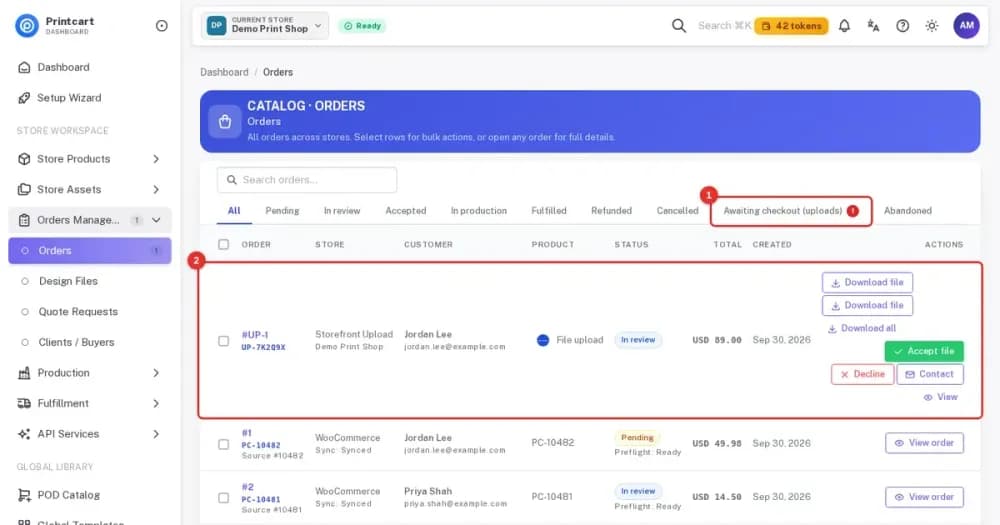The image size is (1000, 525).
Task: Click the Decline button
Action: [862, 374]
